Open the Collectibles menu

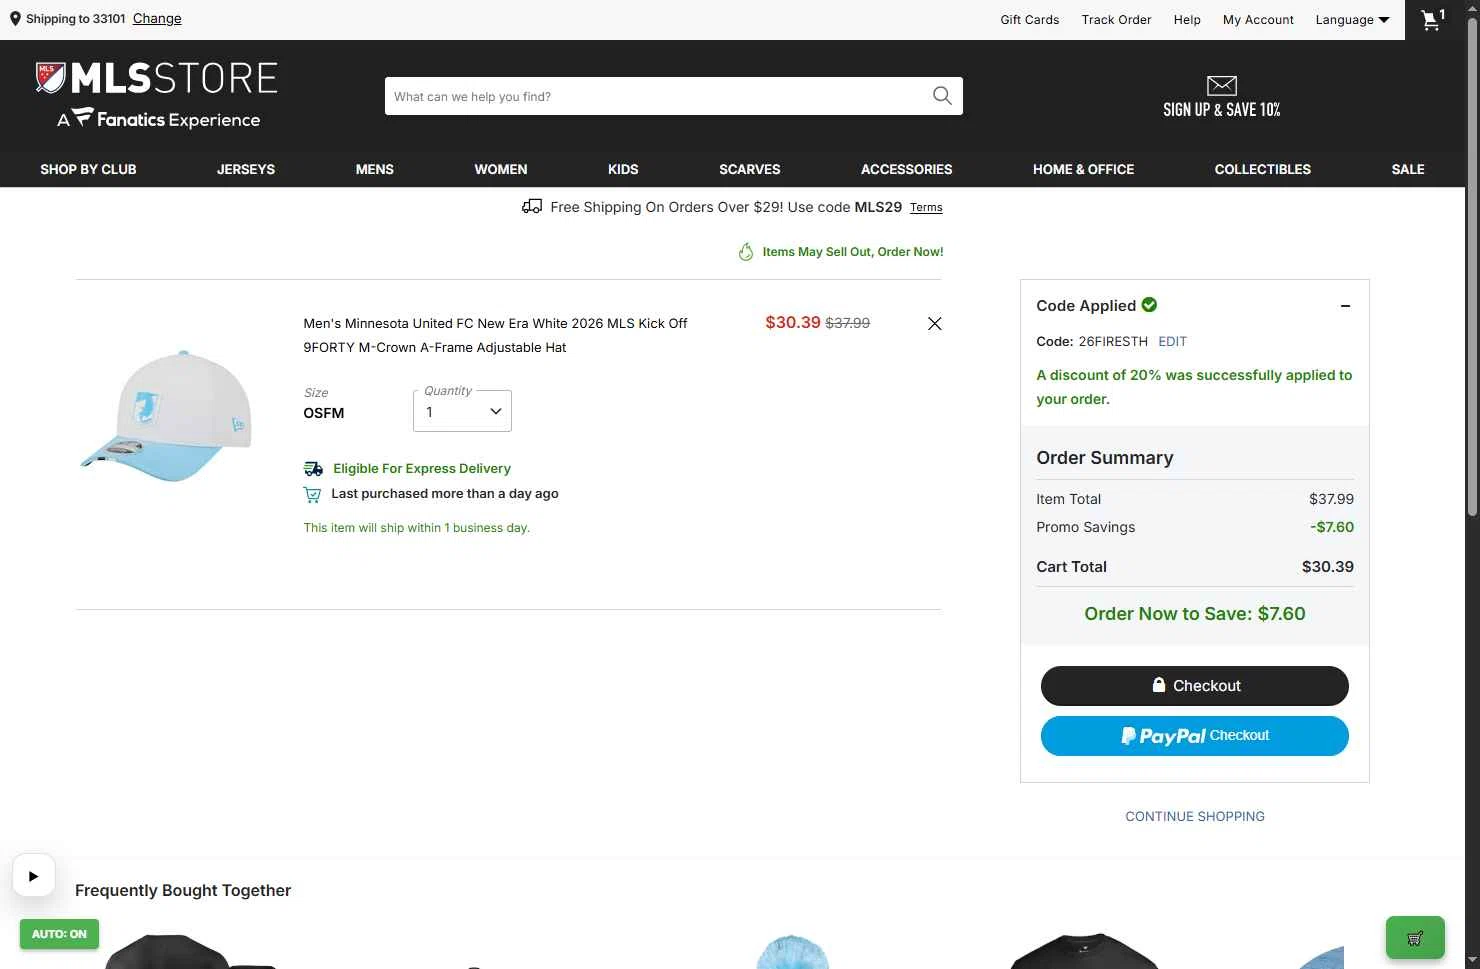(x=1263, y=169)
